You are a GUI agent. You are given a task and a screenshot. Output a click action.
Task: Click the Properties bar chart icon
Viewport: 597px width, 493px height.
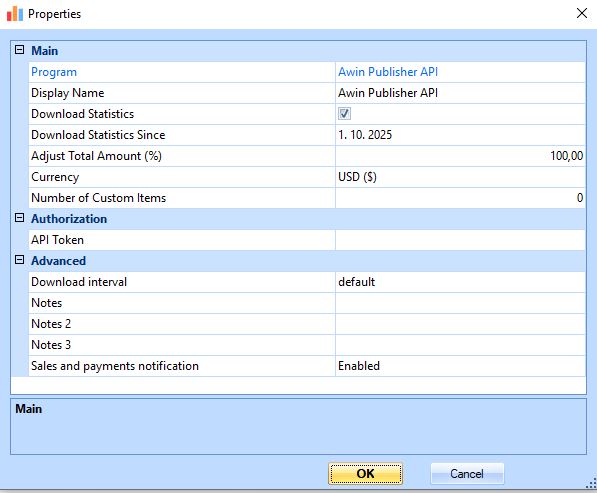[x=15, y=14]
